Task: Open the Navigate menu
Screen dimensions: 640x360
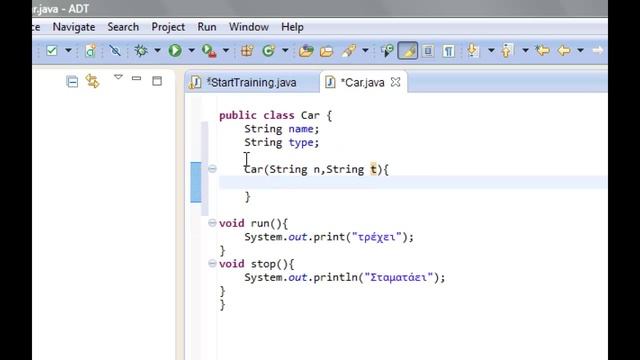Action: (x=74, y=27)
